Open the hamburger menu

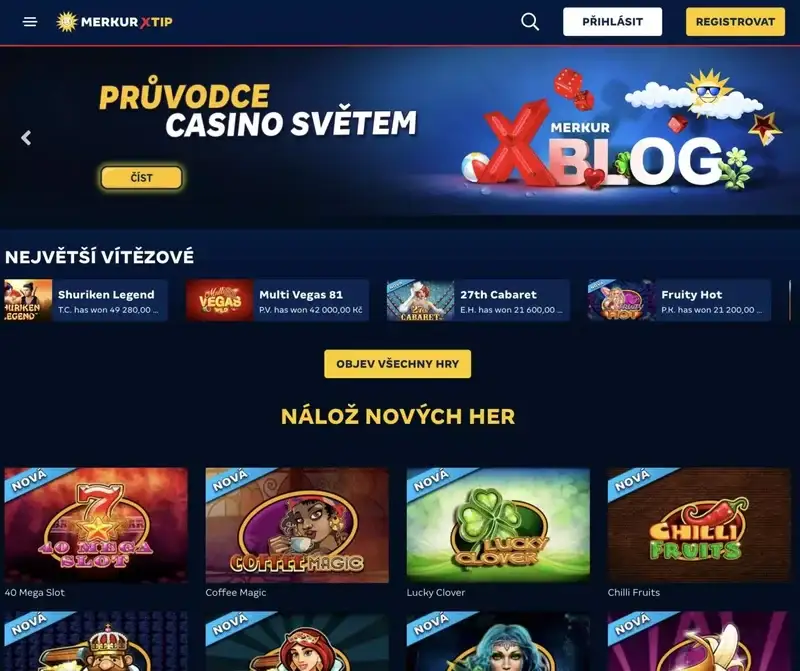click(30, 22)
